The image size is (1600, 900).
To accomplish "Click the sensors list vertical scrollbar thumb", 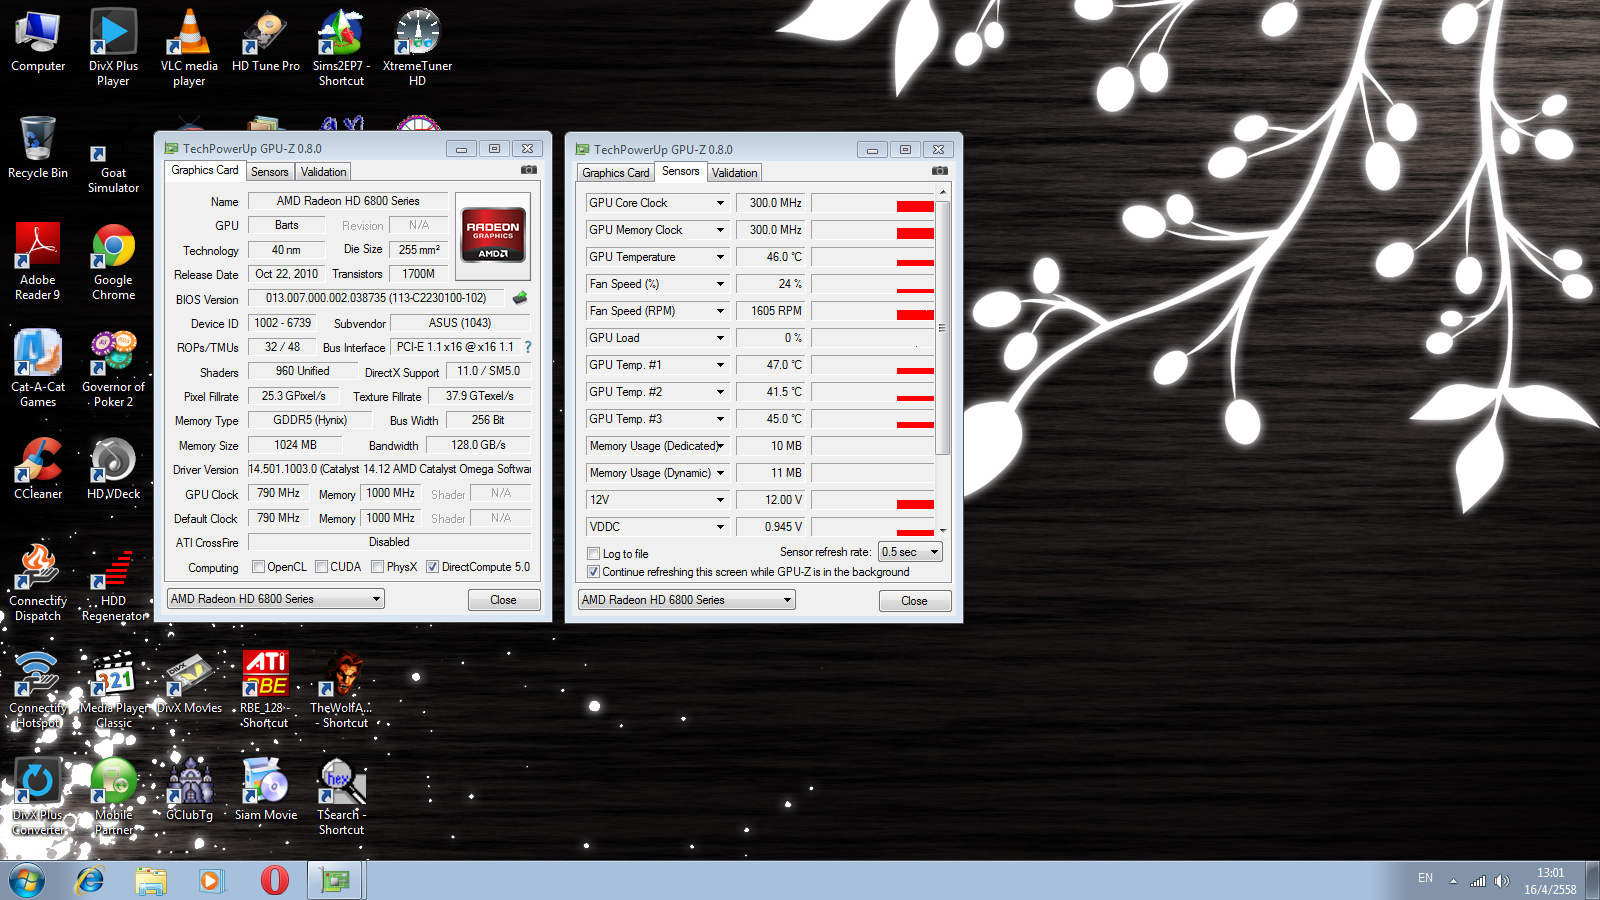I will [942, 327].
